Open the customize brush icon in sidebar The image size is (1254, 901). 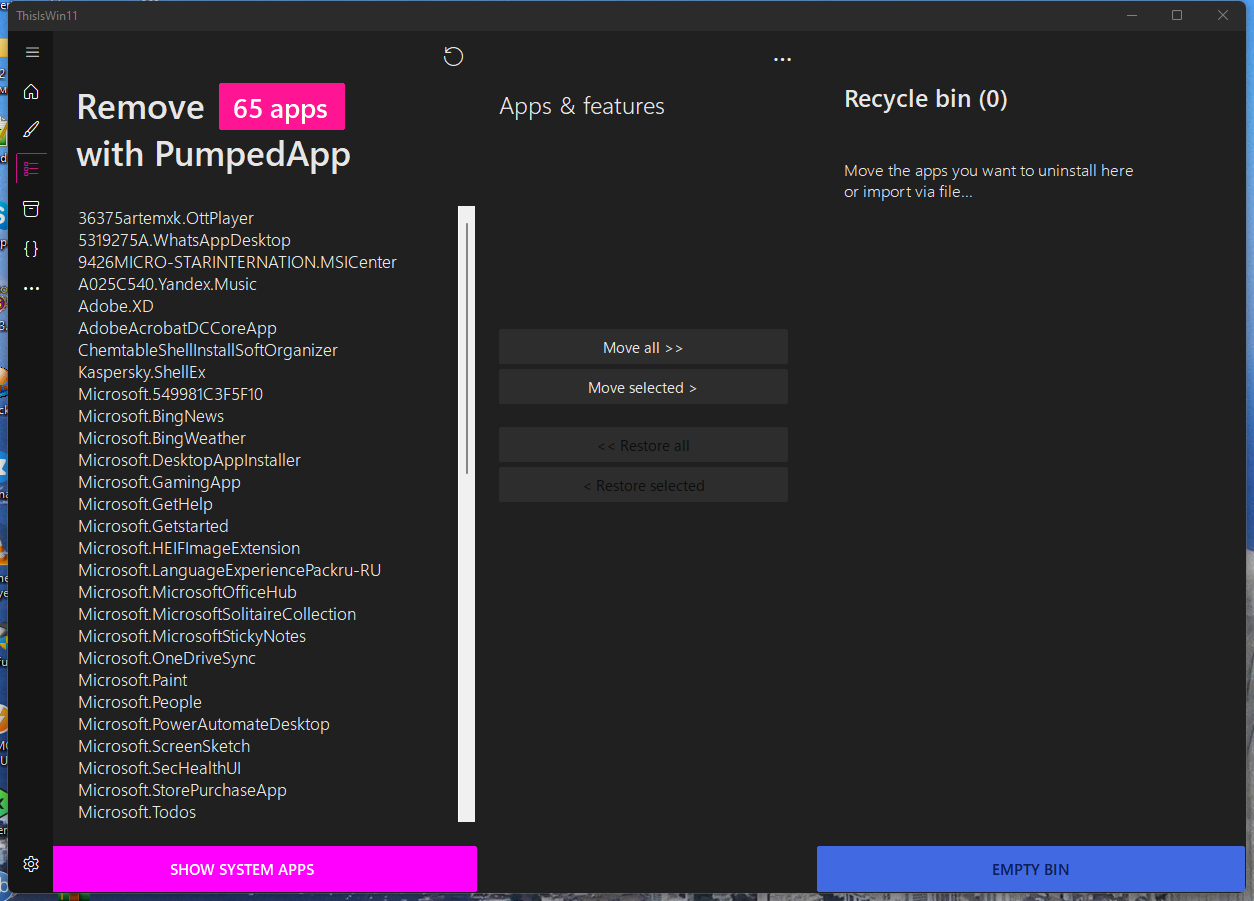[32, 130]
